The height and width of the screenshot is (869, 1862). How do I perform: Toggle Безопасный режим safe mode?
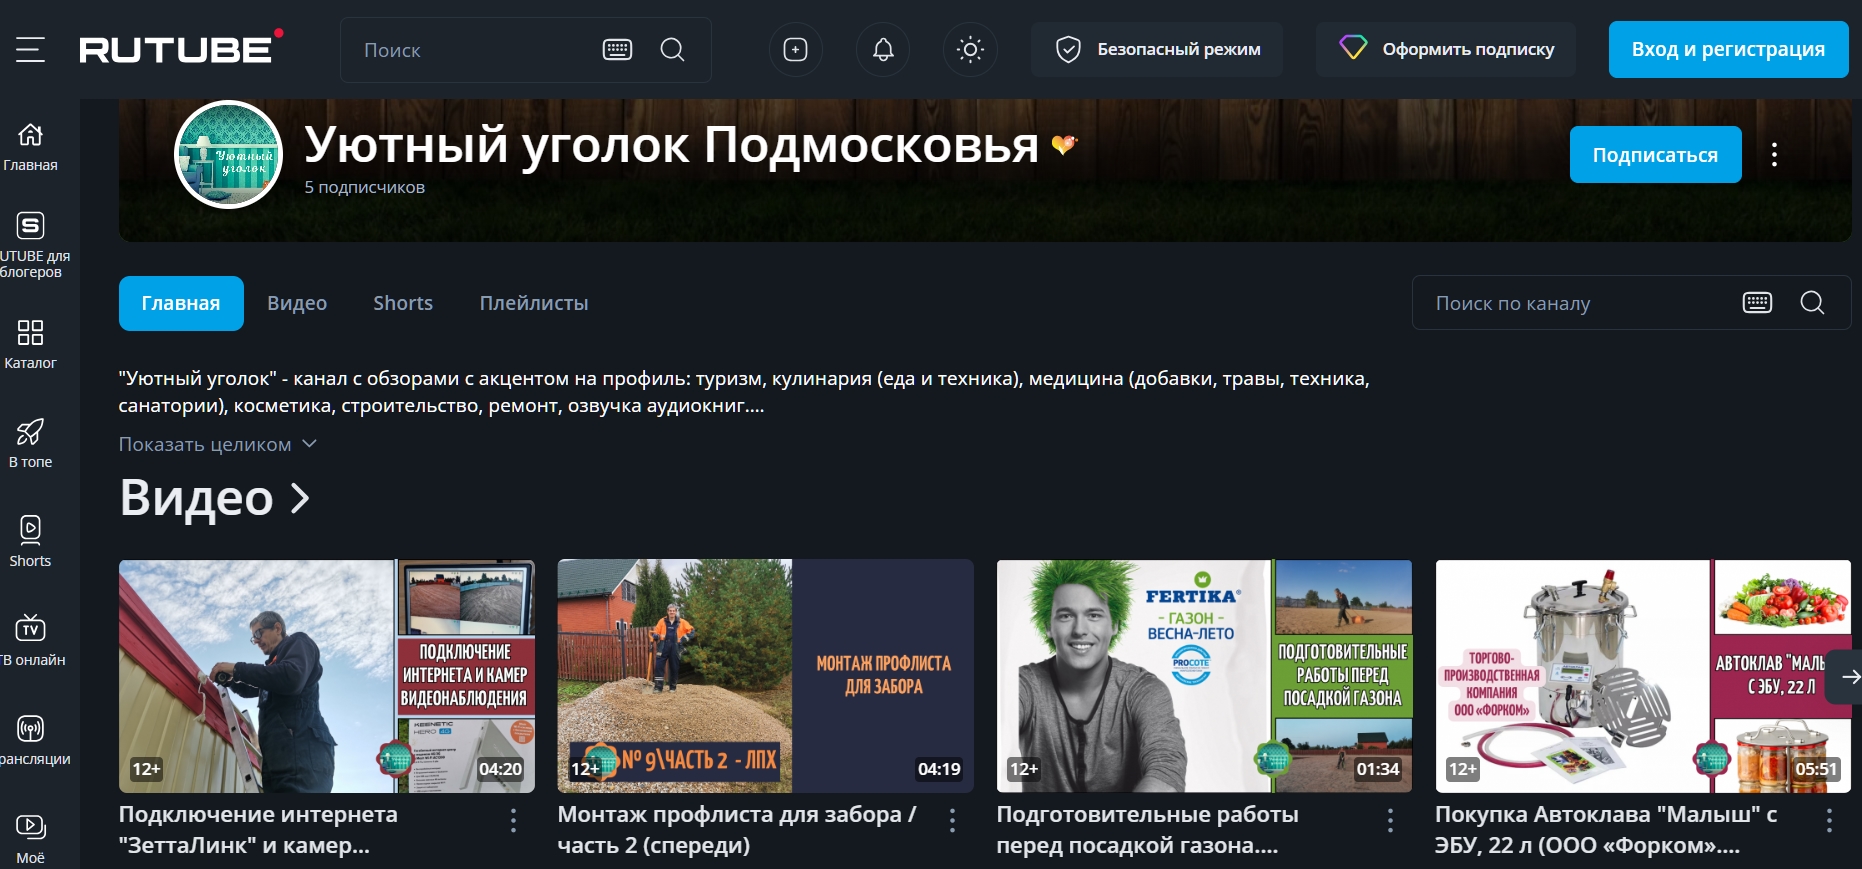pyautogui.click(x=1158, y=49)
